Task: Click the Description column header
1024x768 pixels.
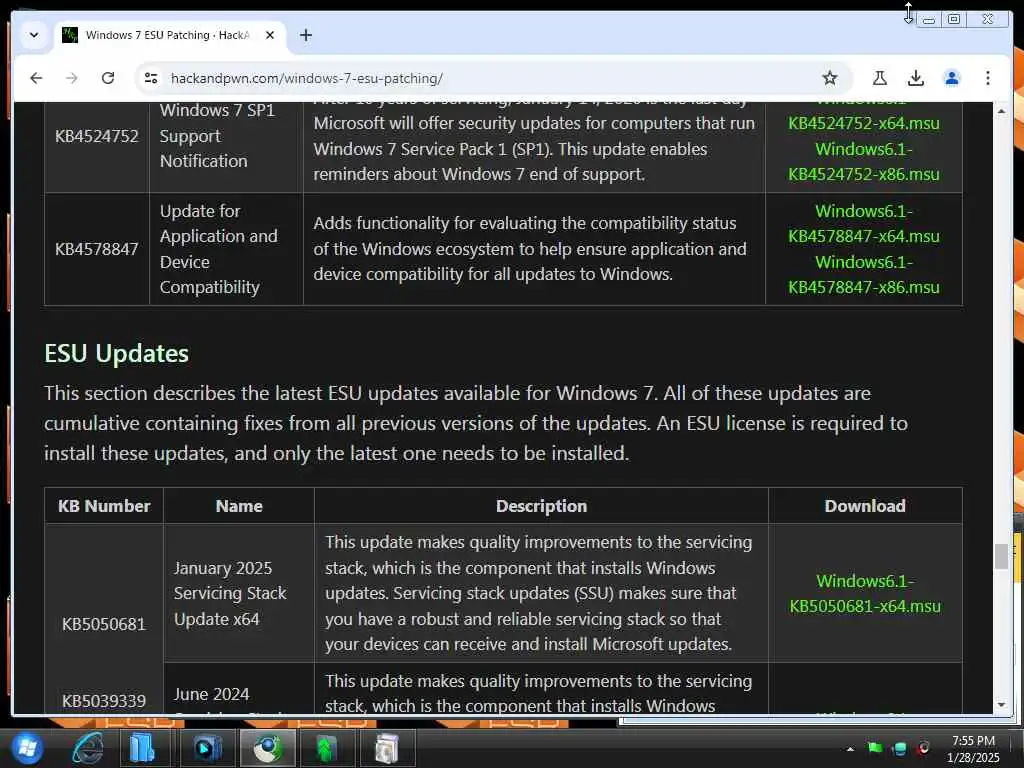Action: tap(541, 506)
